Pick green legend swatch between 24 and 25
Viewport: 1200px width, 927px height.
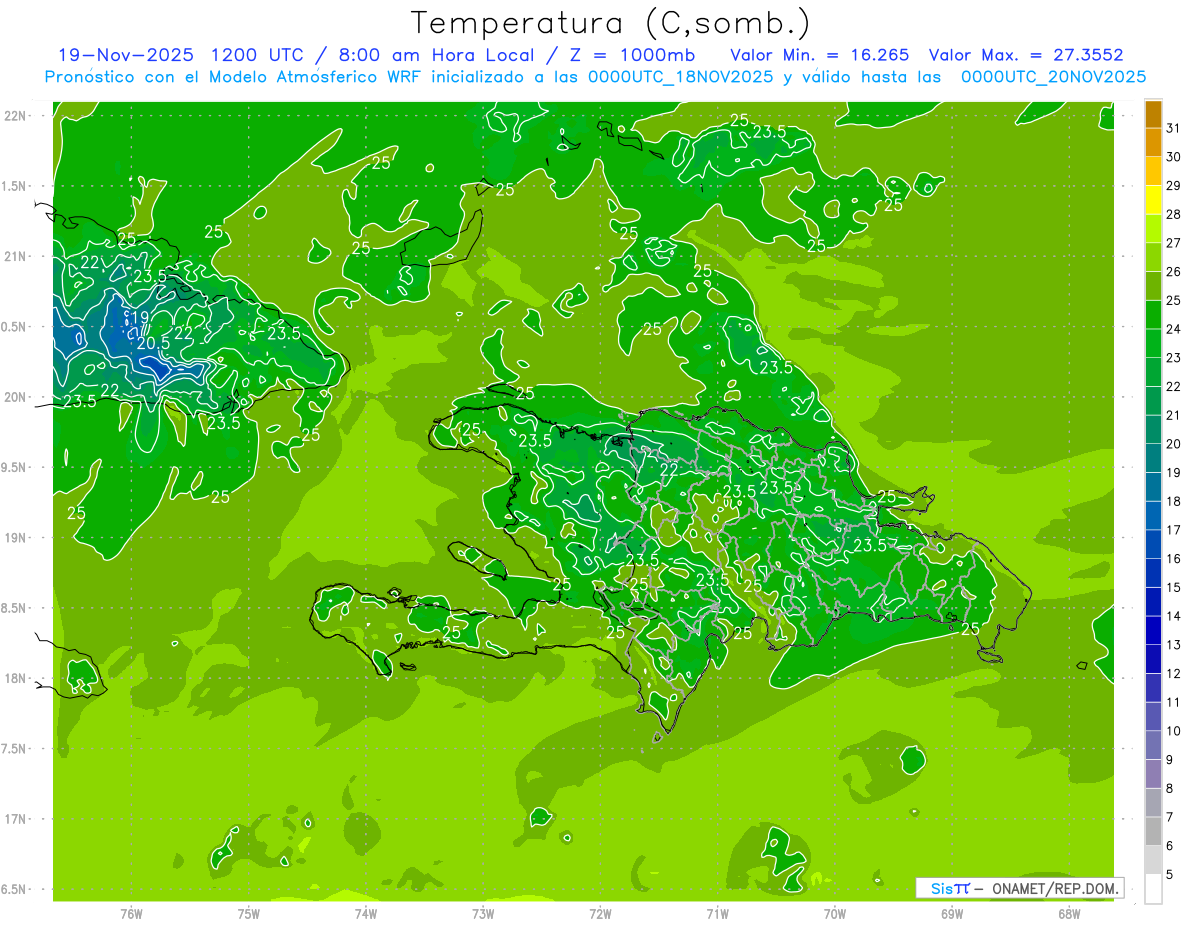tap(1153, 315)
